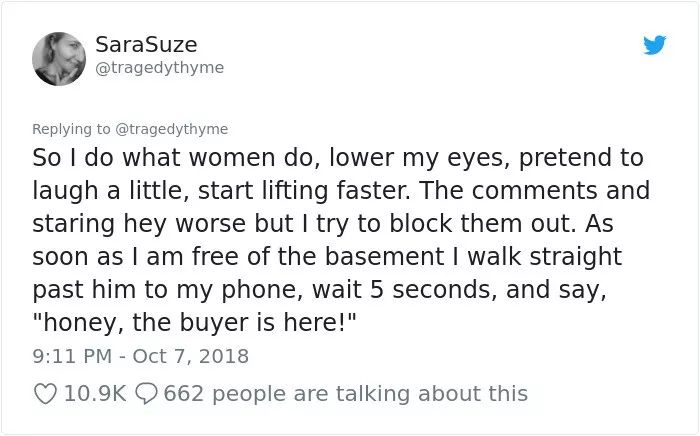Click the SaraSuze display name
This screenshot has width=700, height=436.
146,44
